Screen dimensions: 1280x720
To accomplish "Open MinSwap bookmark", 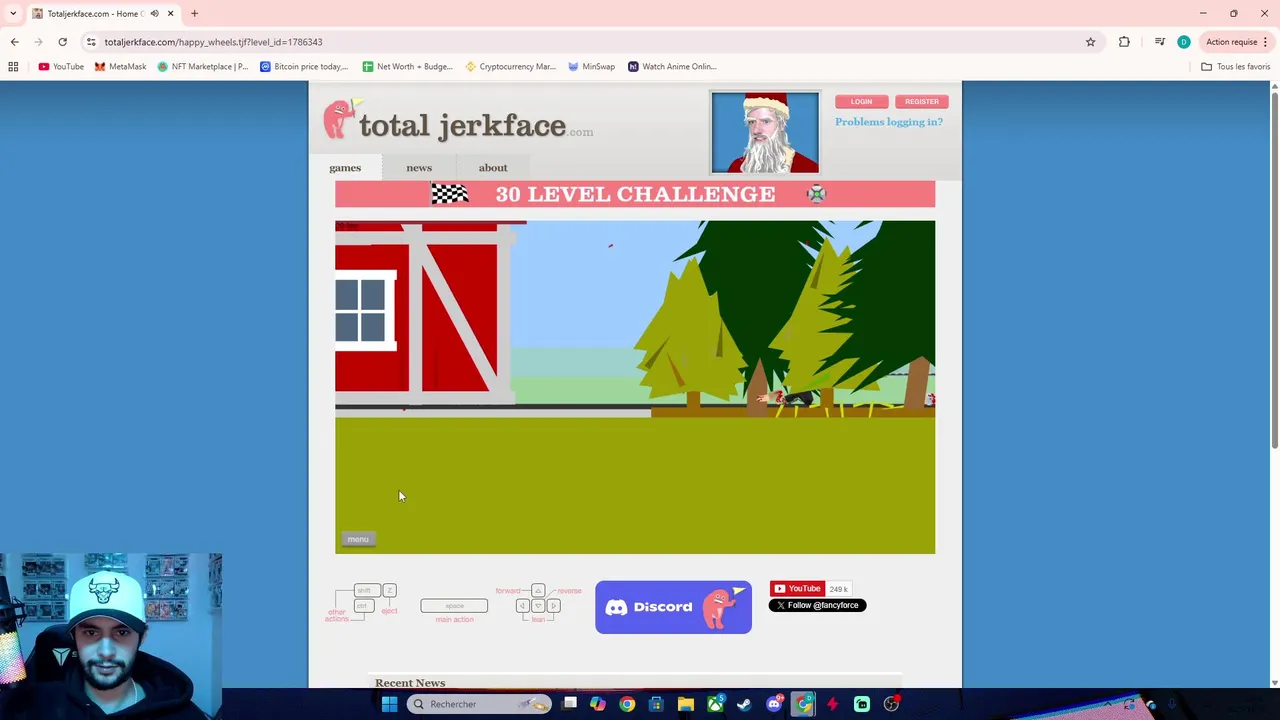I will coord(591,67).
